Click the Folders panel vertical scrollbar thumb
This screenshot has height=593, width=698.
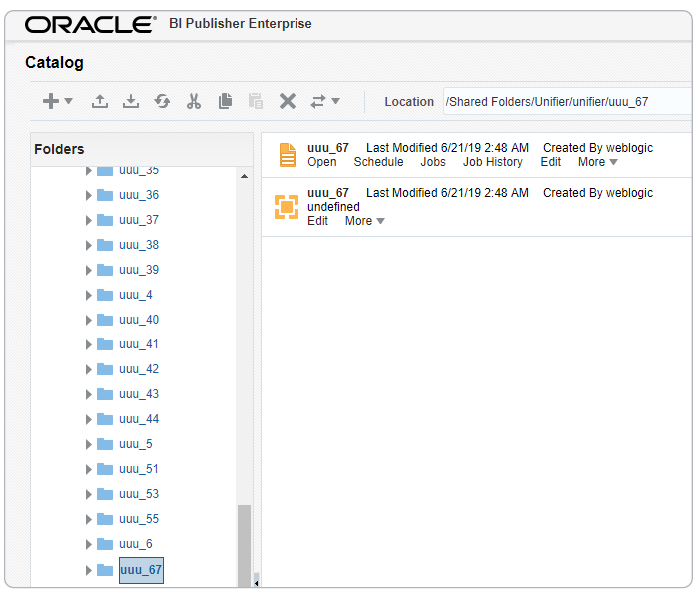pos(244,546)
